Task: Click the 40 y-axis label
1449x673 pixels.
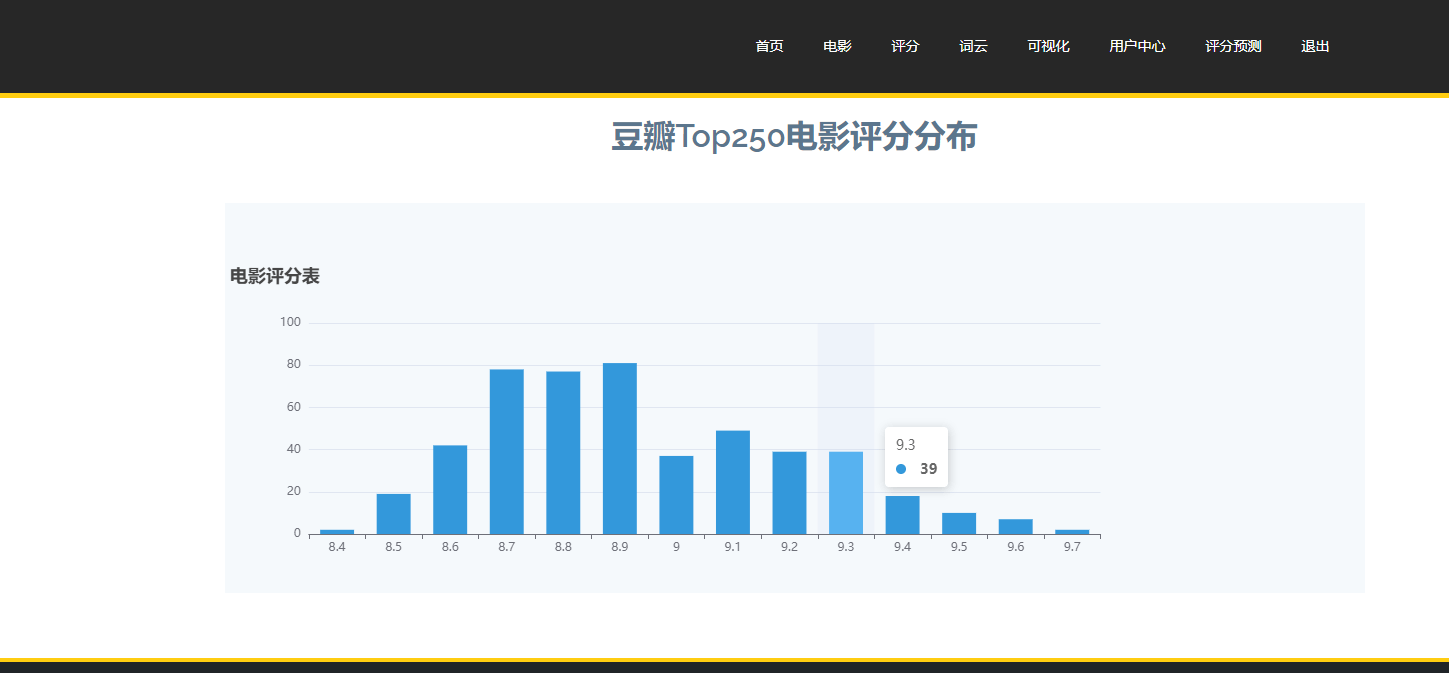Action: pos(293,449)
